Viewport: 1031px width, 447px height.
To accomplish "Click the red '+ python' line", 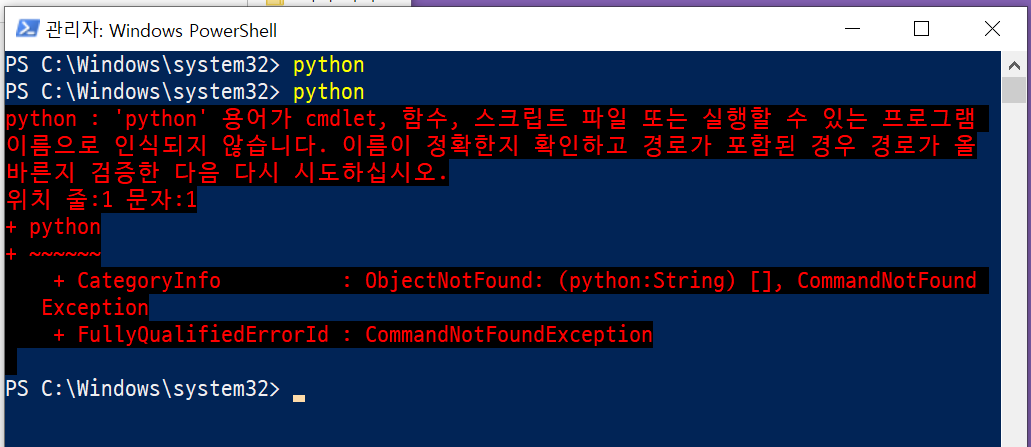I will [53, 227].
